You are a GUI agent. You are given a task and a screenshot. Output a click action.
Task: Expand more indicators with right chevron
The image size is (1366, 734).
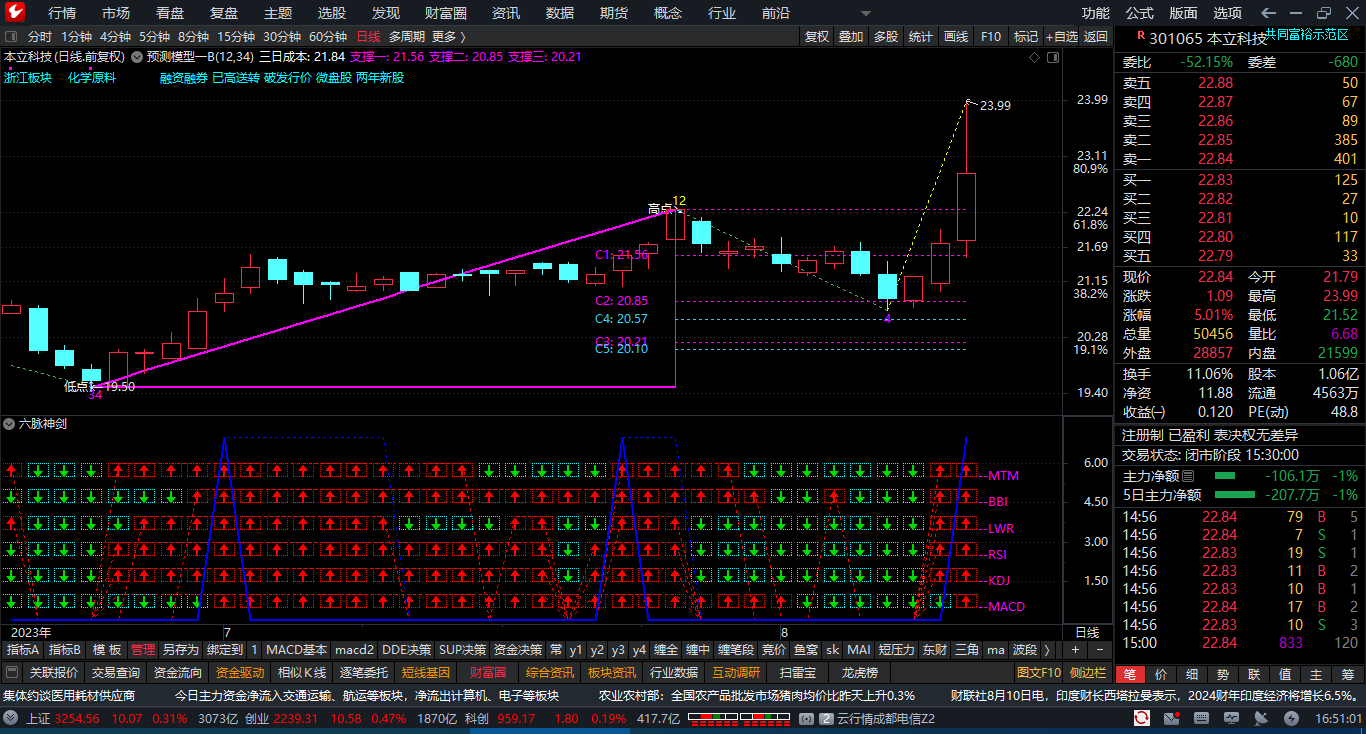(1047, 649)
